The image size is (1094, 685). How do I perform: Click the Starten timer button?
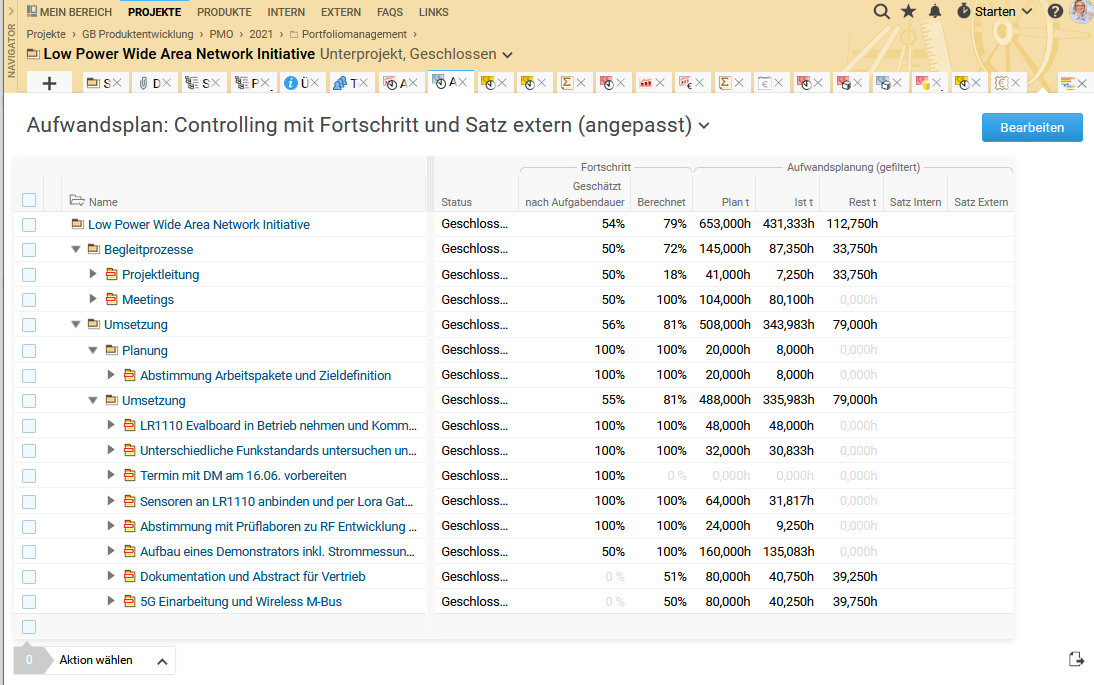pos(994,11)
